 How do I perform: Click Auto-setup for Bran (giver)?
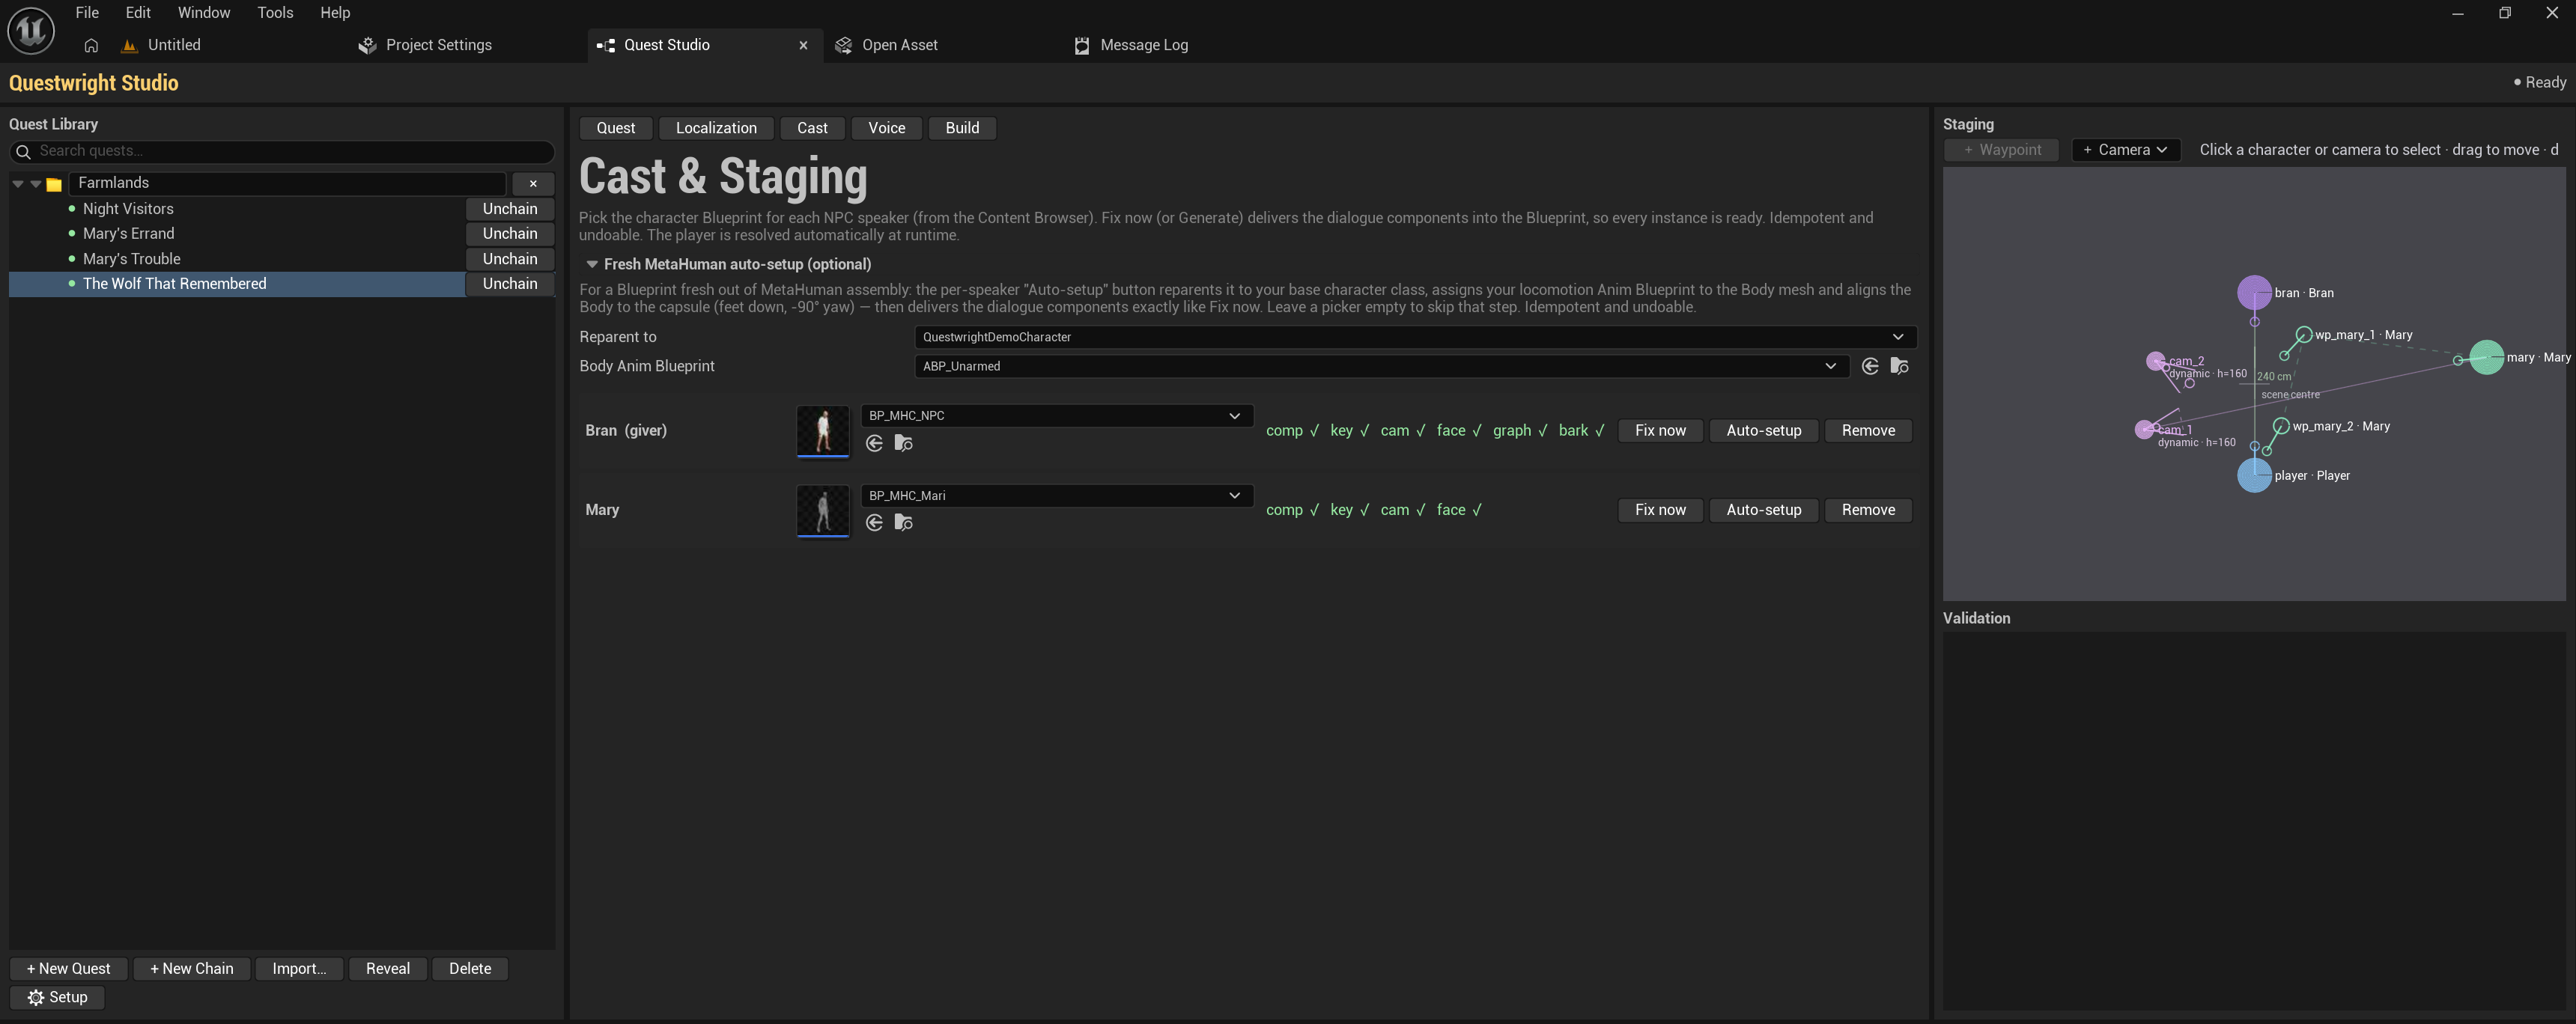tap(1763, 430)
